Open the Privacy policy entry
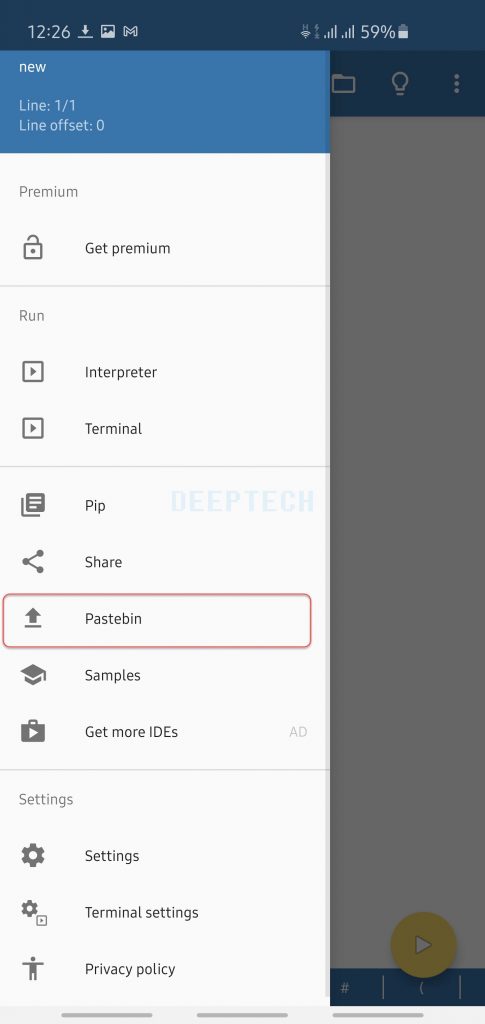 164,969
